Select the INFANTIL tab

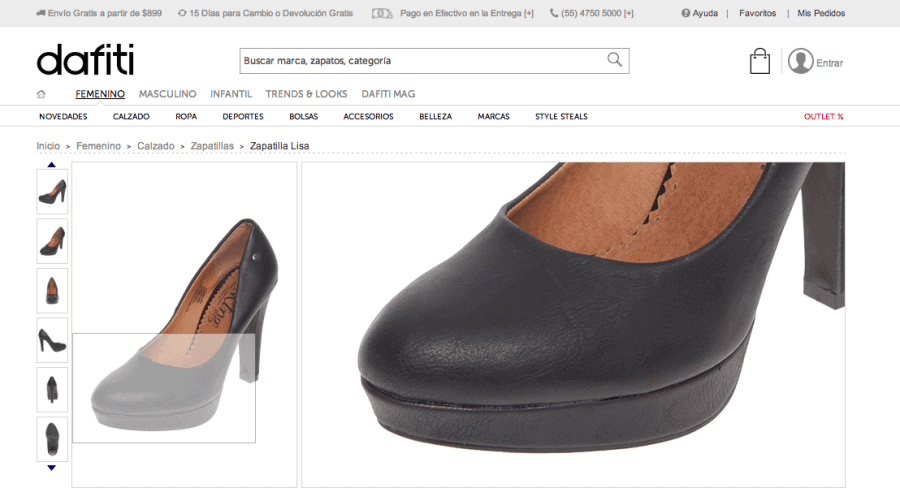coord(231,94)
